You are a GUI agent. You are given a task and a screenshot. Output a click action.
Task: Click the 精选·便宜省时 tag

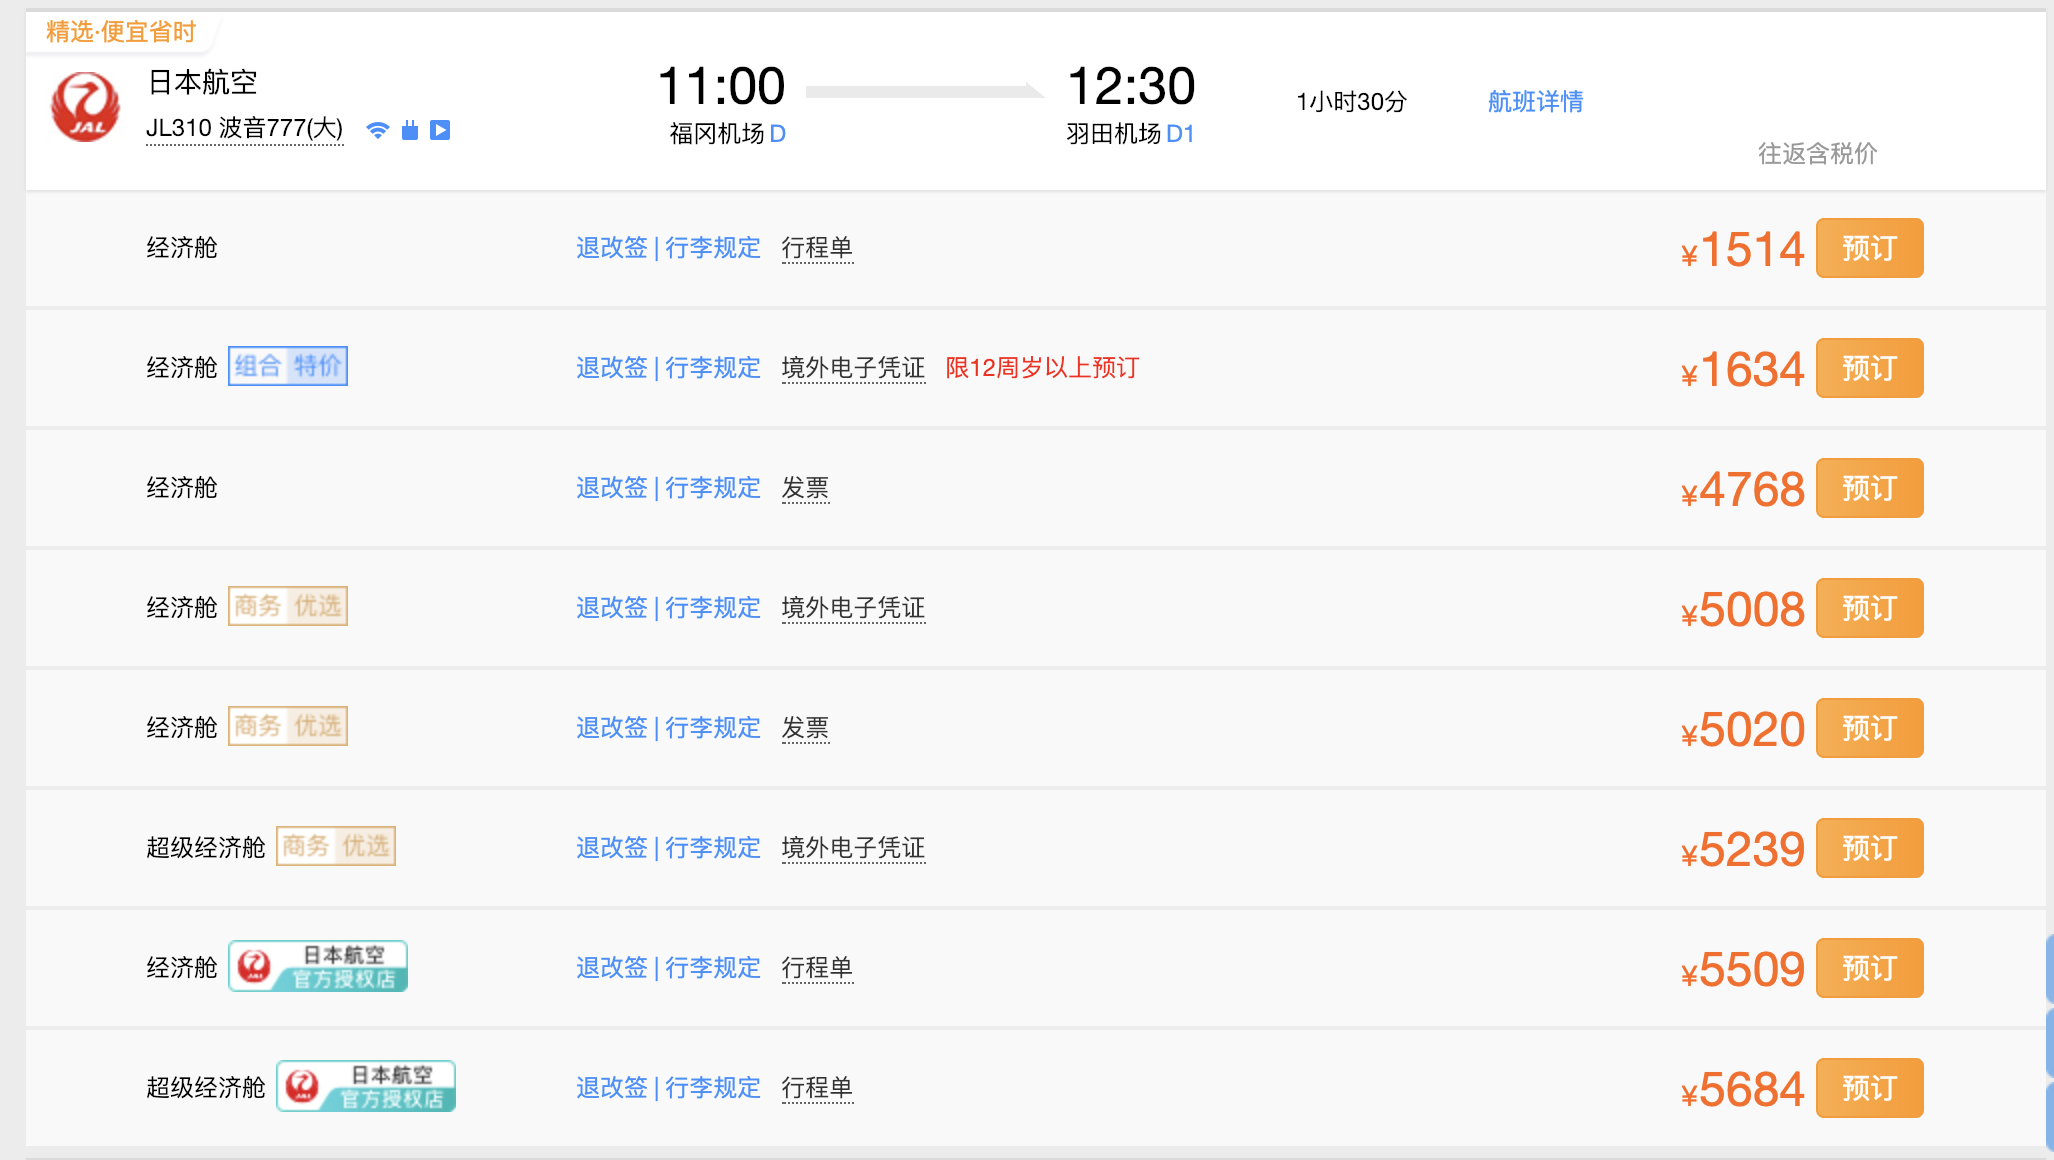tap(121, 32)
